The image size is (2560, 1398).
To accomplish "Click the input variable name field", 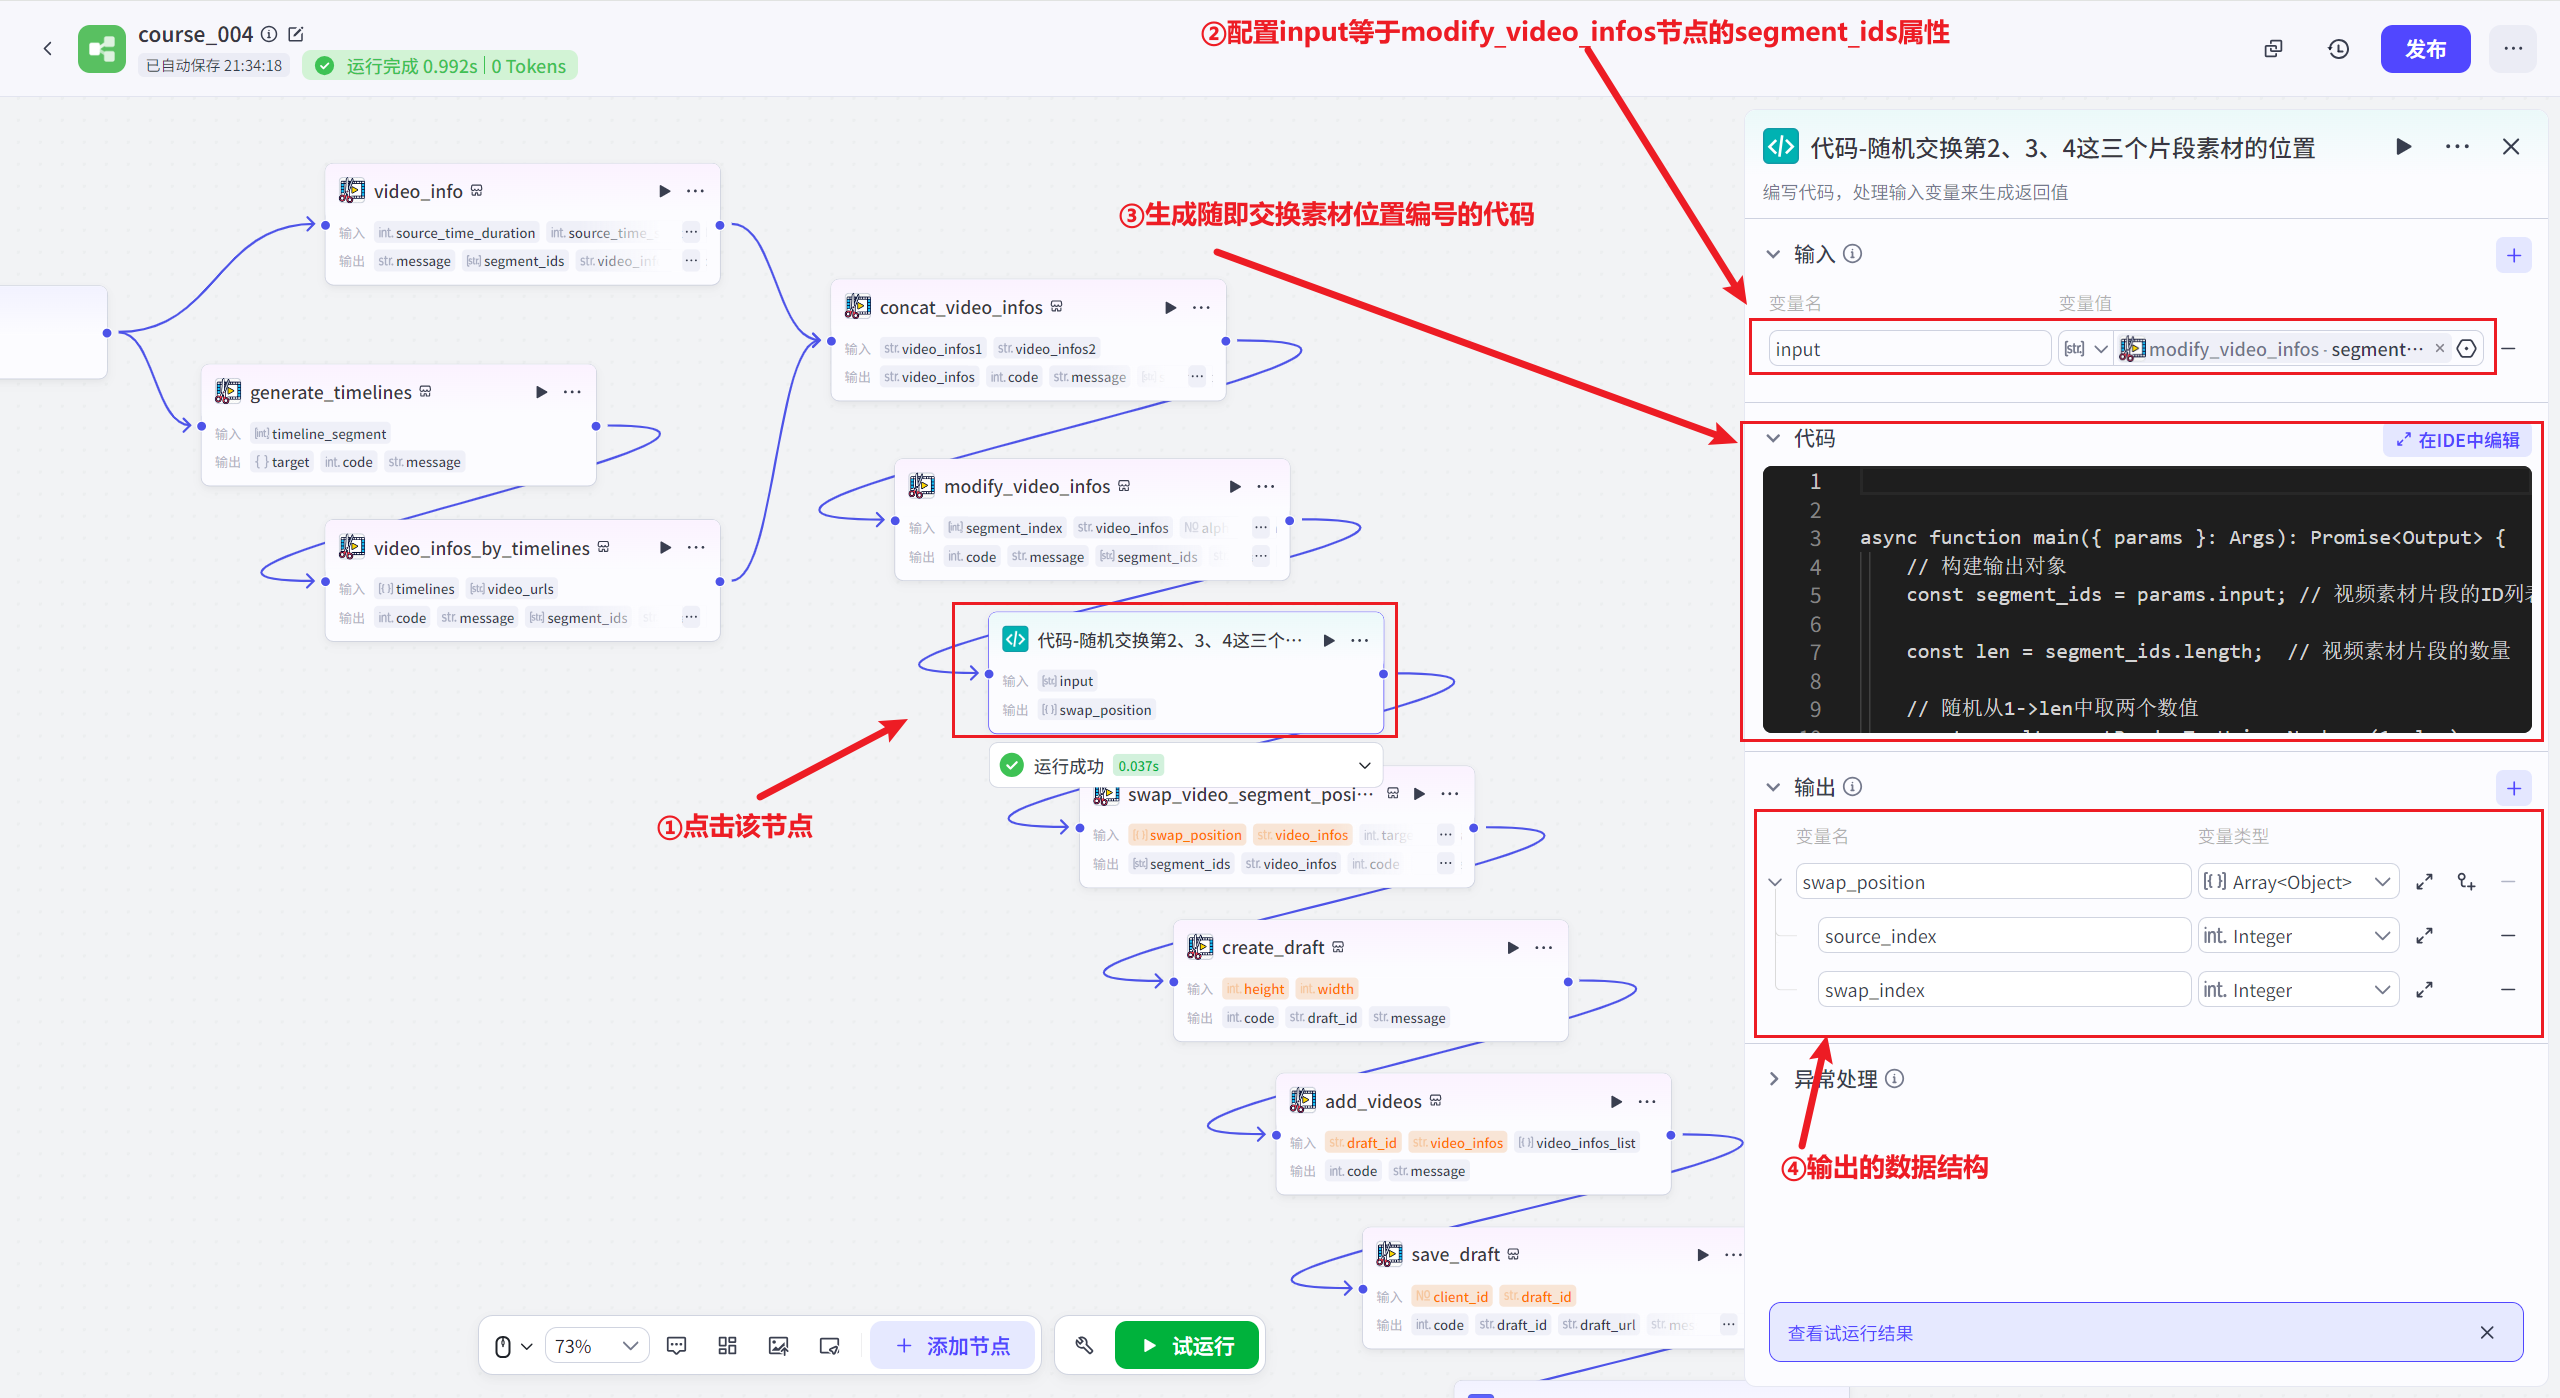I will coord(1908,349).
